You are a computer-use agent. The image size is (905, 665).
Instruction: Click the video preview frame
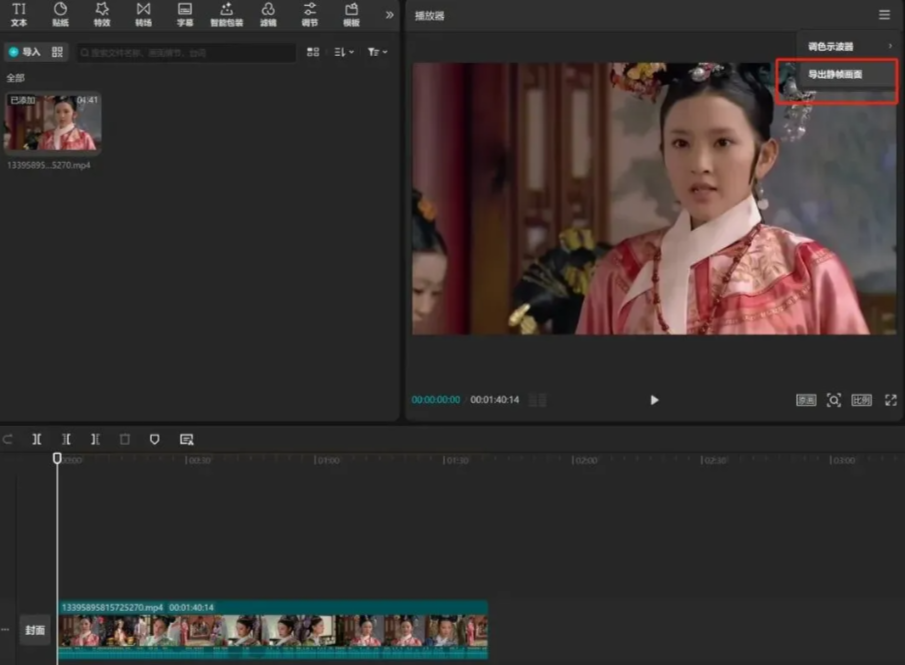coord(654,199)
